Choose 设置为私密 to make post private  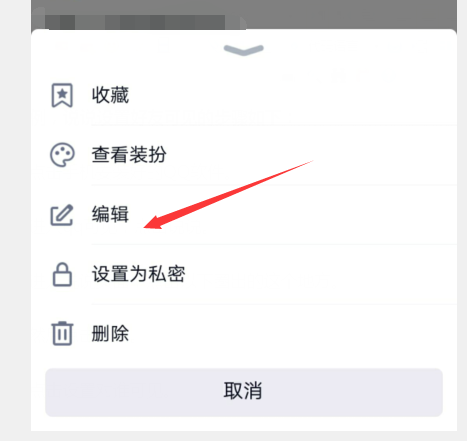[138, 274]
